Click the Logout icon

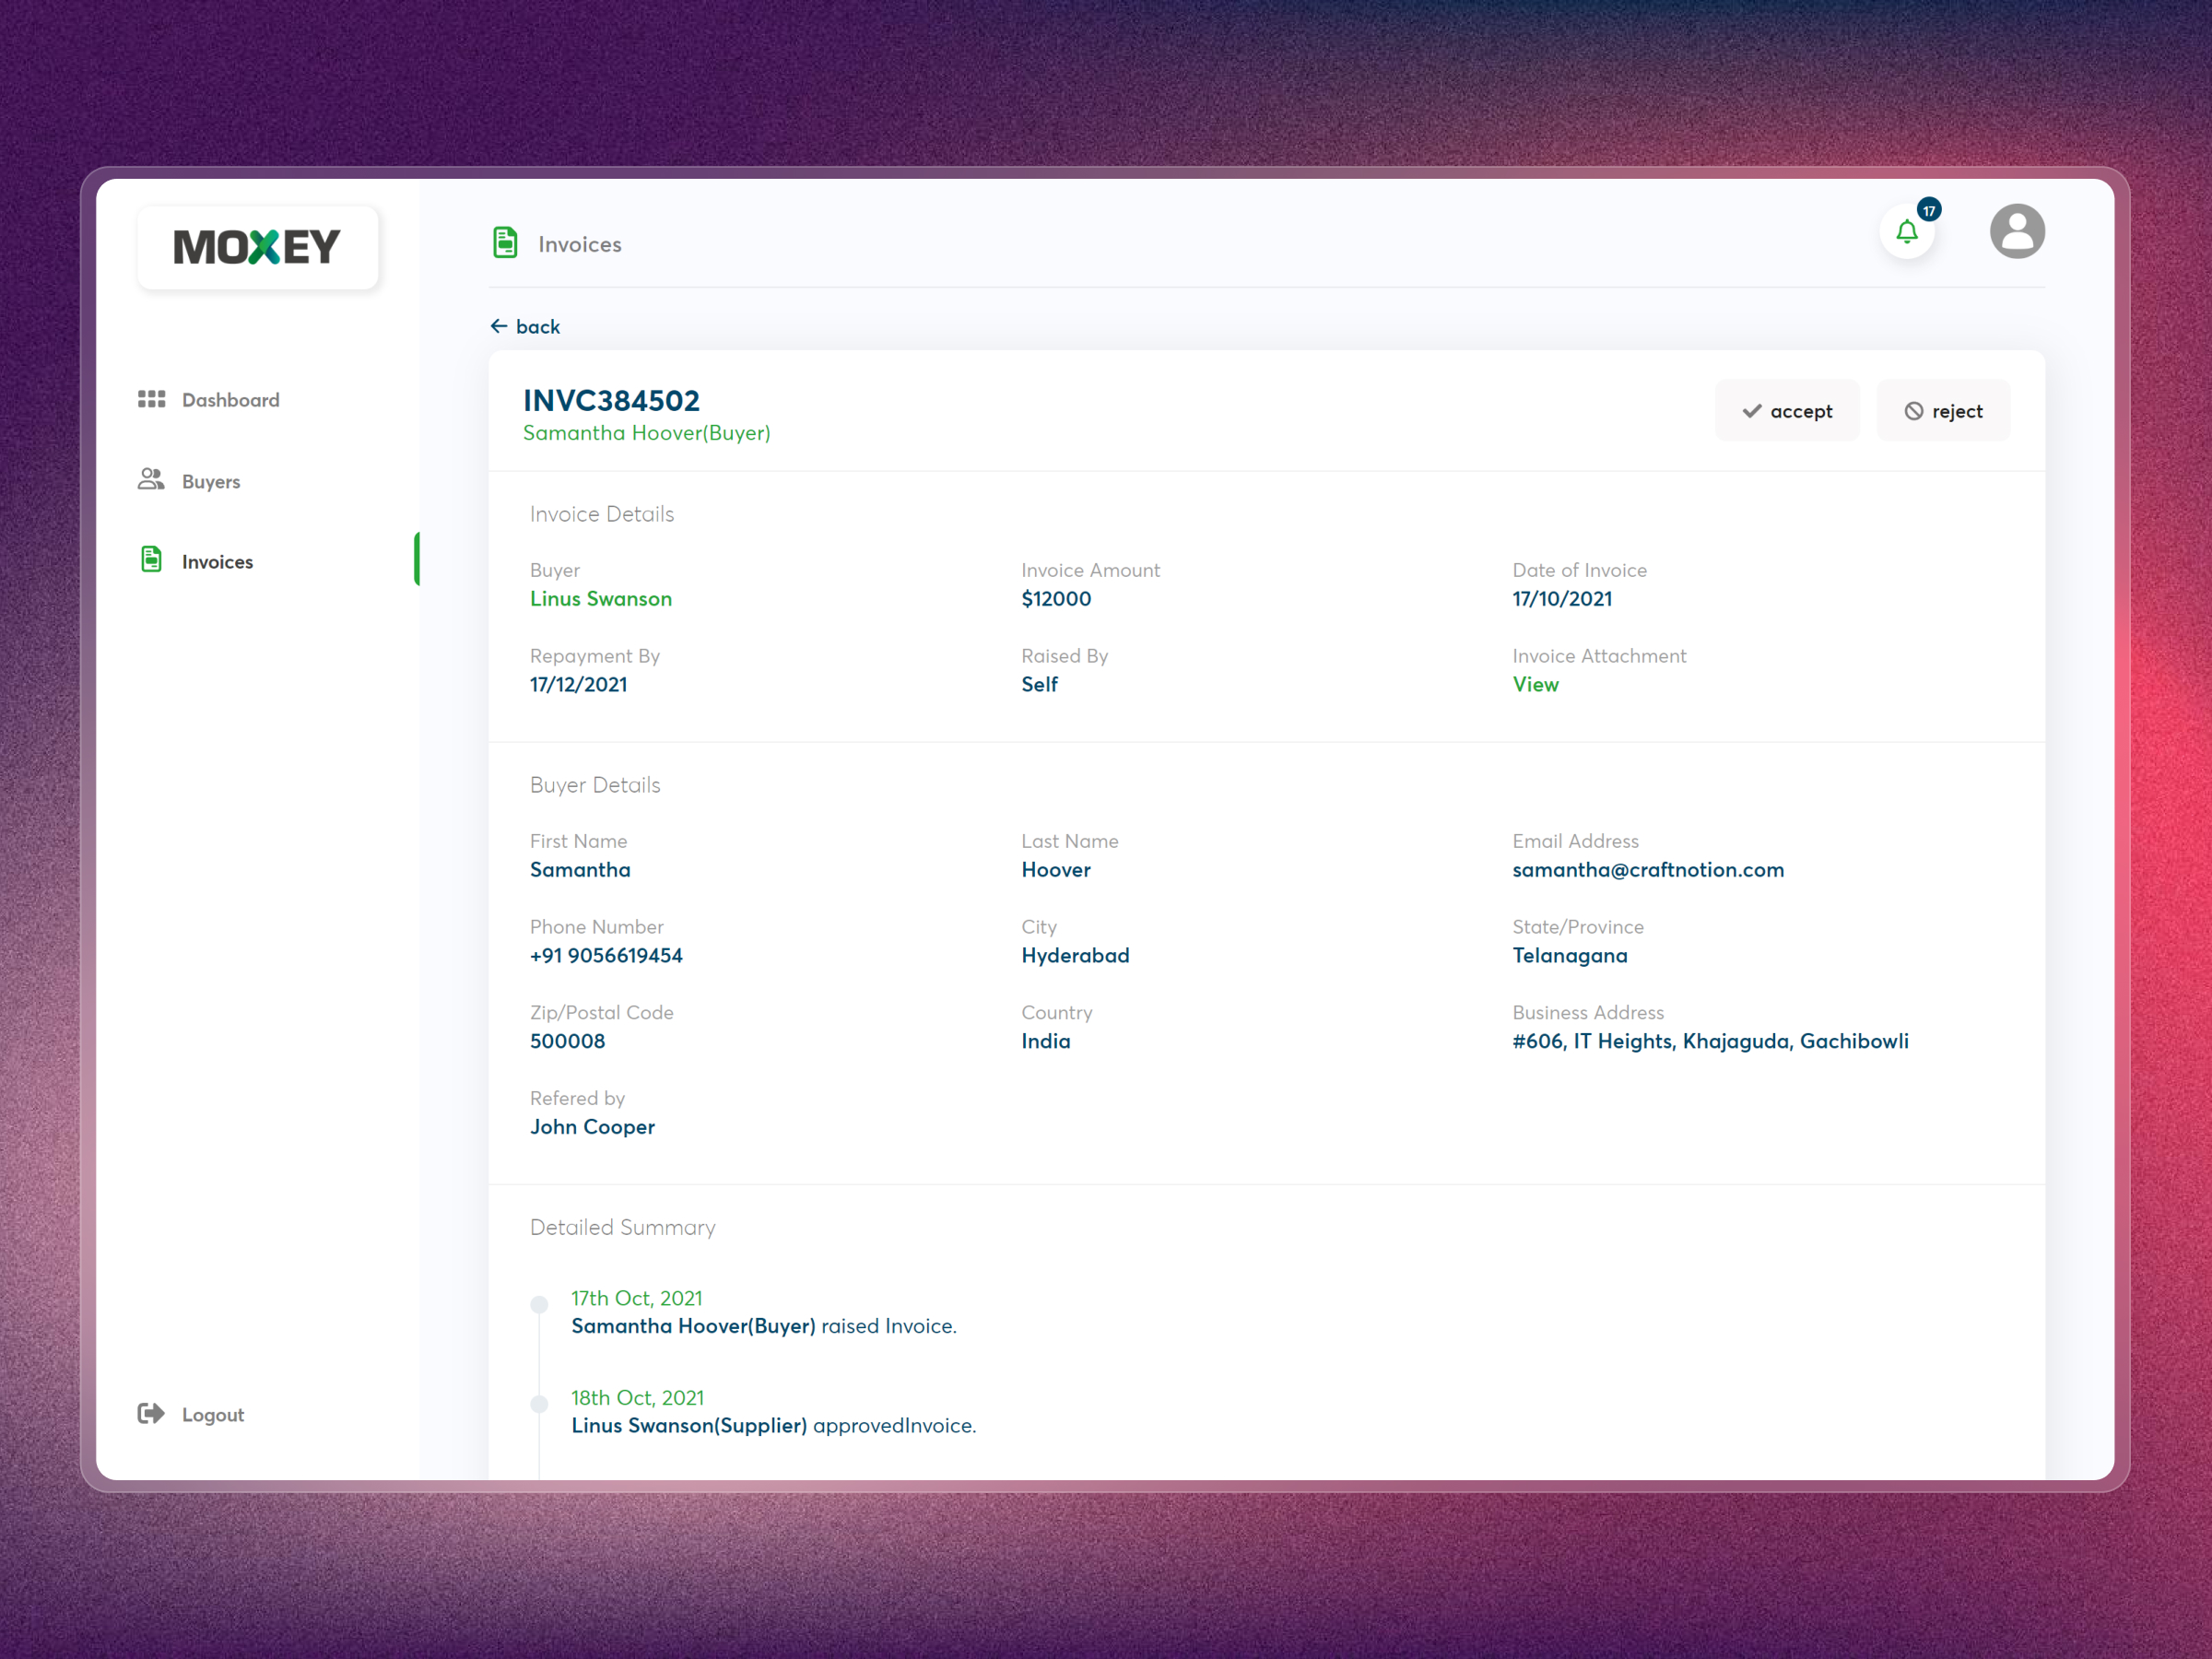[x=150, y=1413]
